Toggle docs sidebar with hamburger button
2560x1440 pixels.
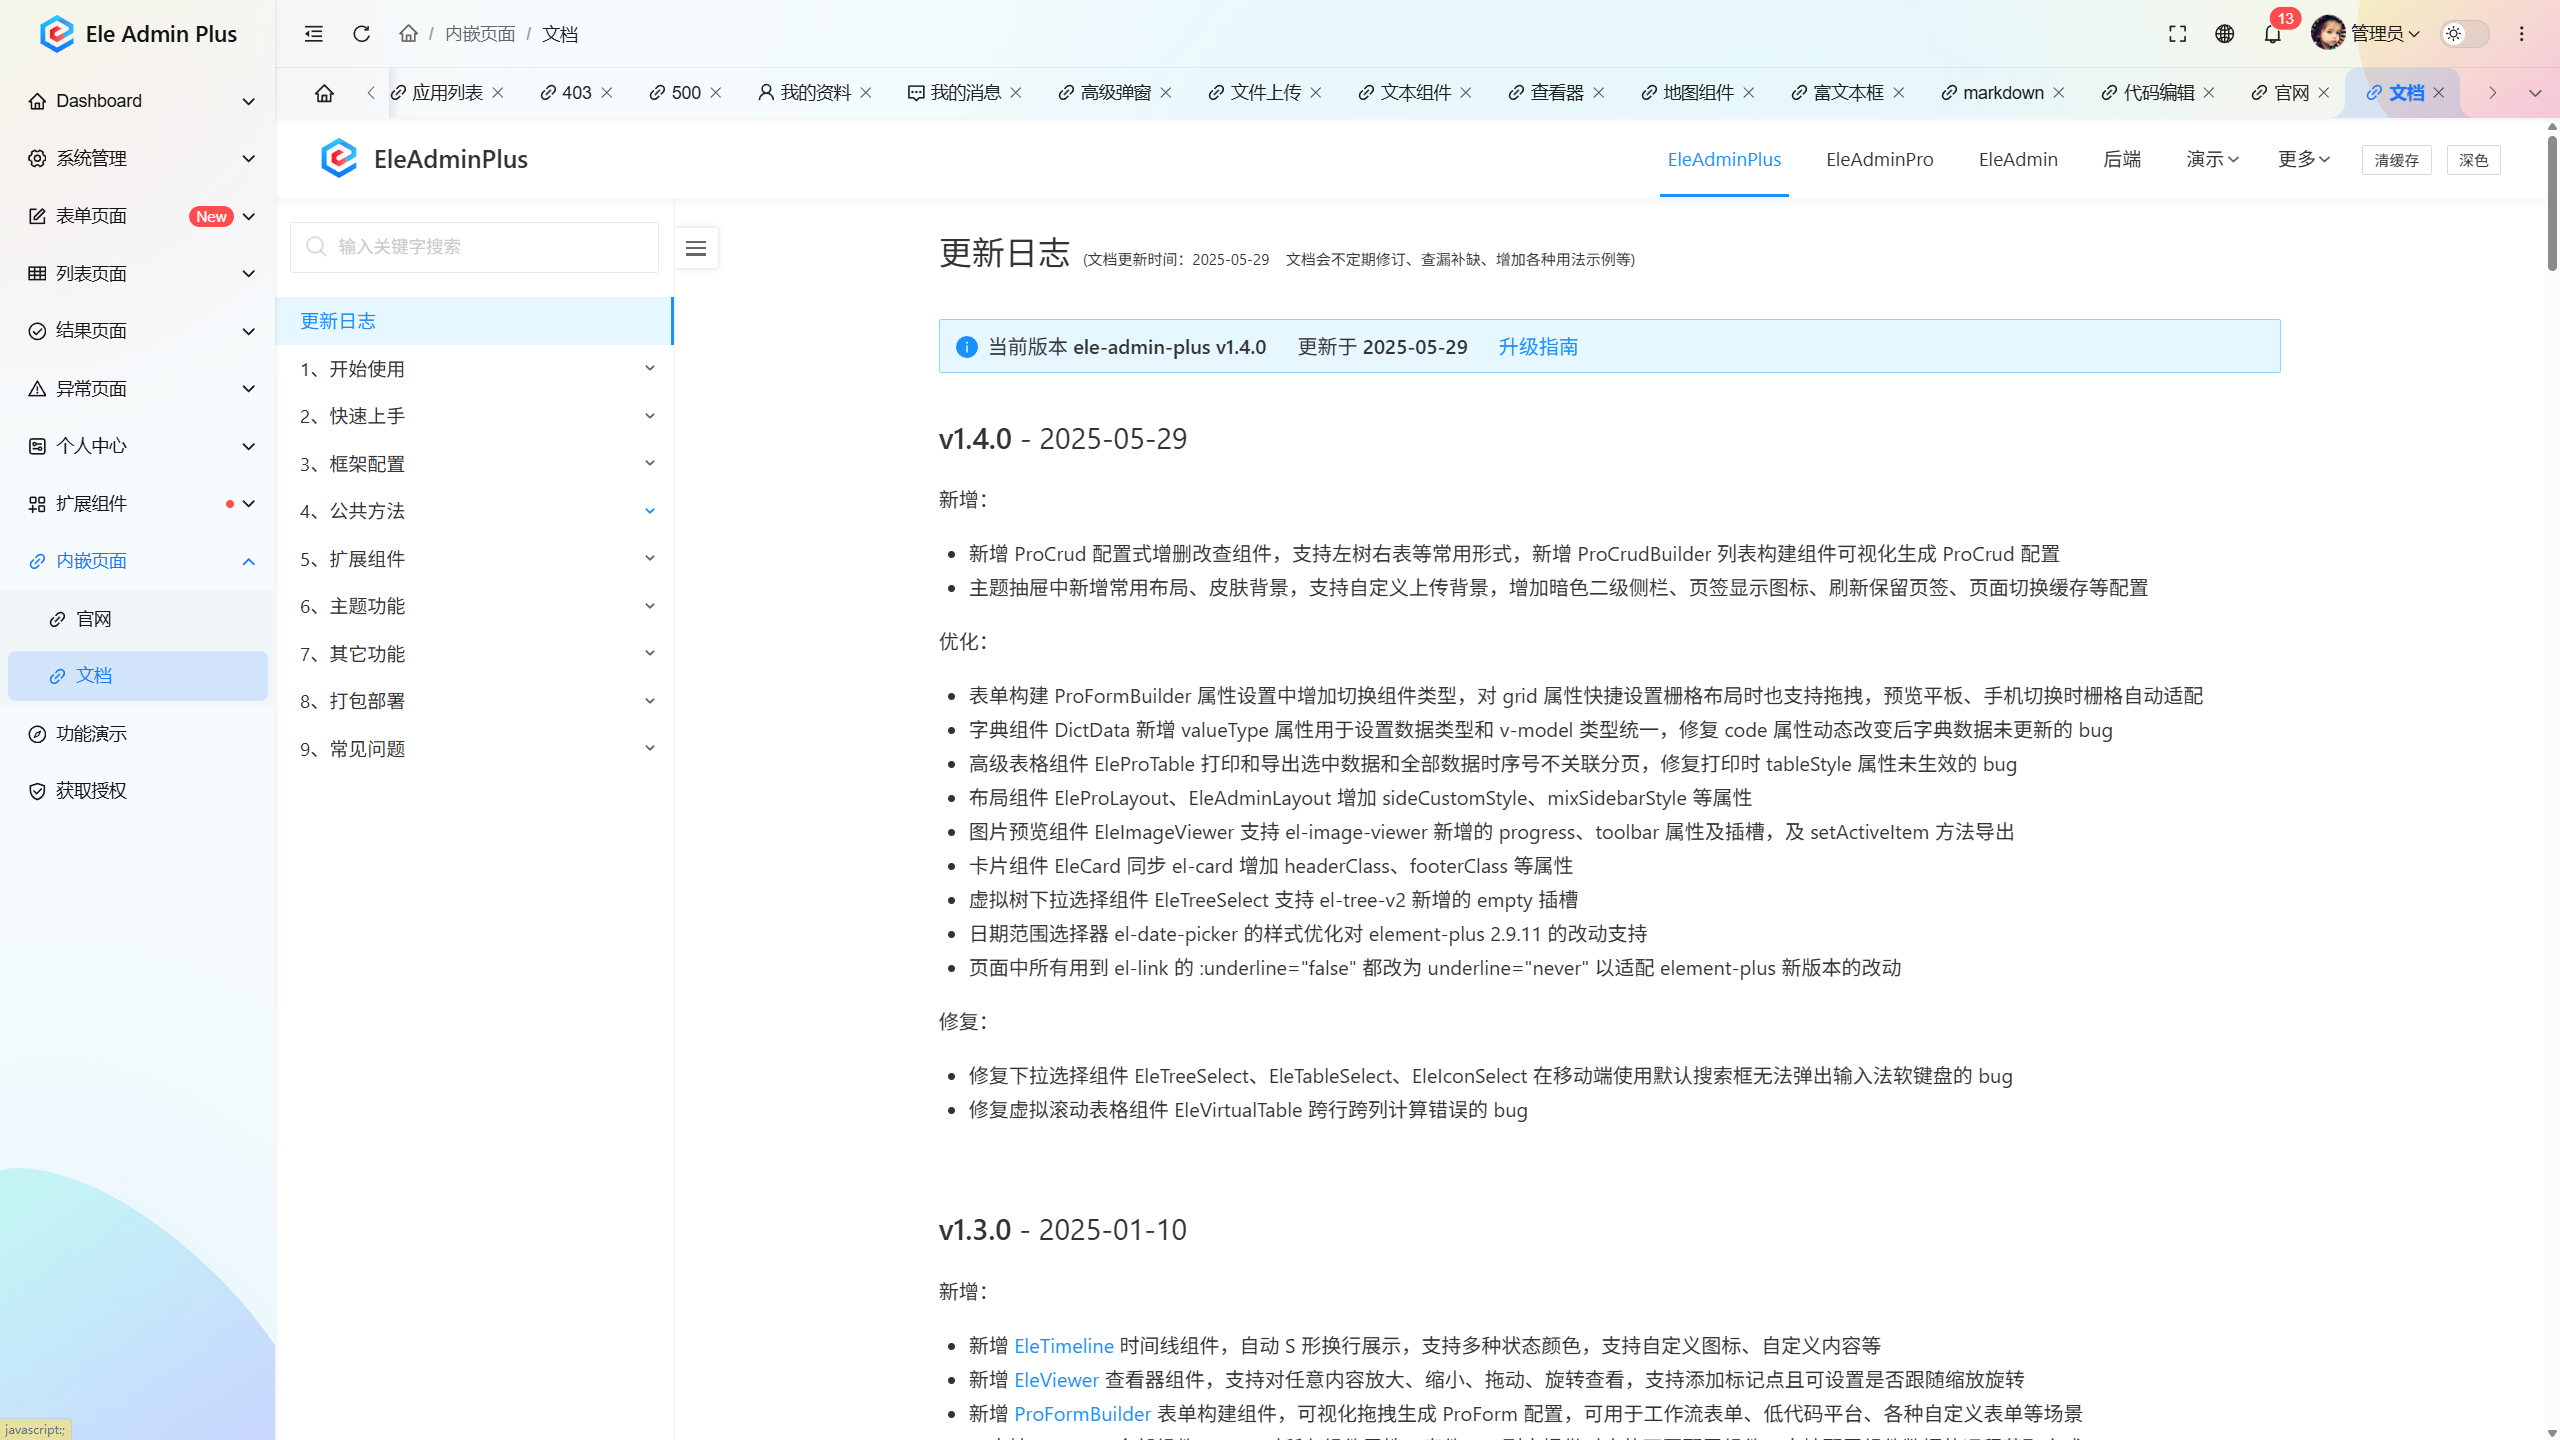(x=696, y=248)
